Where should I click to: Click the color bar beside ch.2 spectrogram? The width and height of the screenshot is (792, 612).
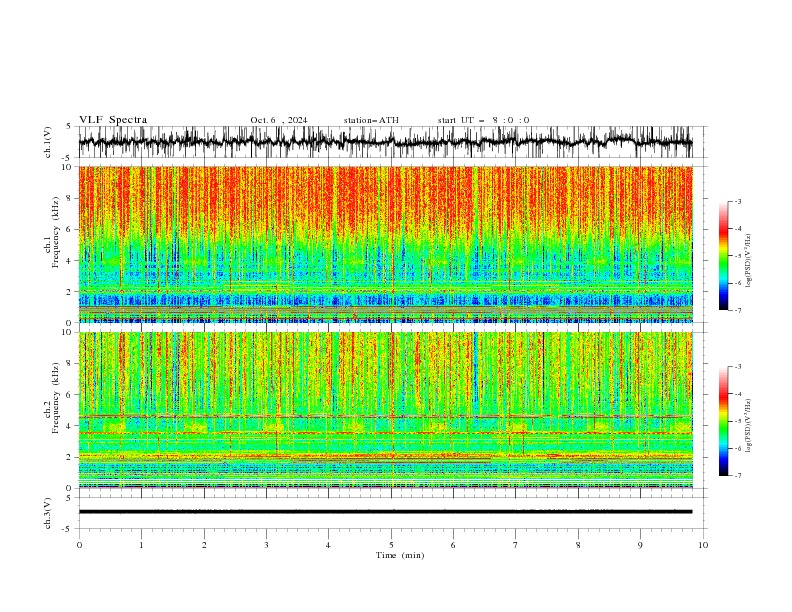(723, 421)
